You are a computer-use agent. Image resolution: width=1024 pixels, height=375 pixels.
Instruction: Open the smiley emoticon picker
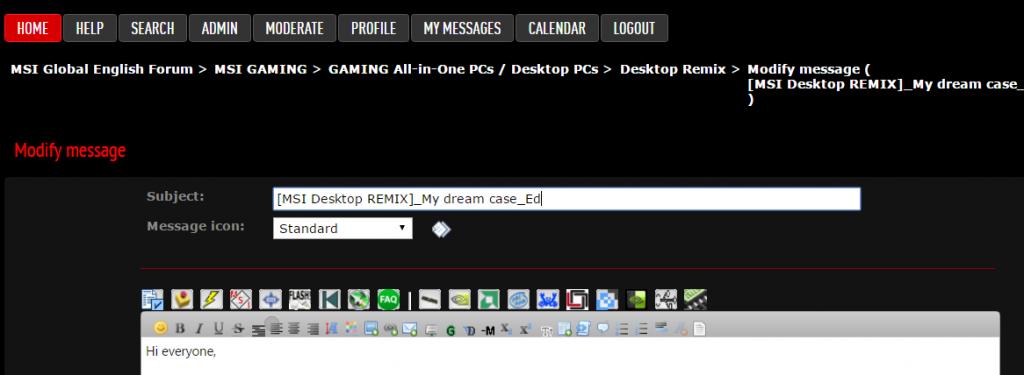[x=160, y=328]
